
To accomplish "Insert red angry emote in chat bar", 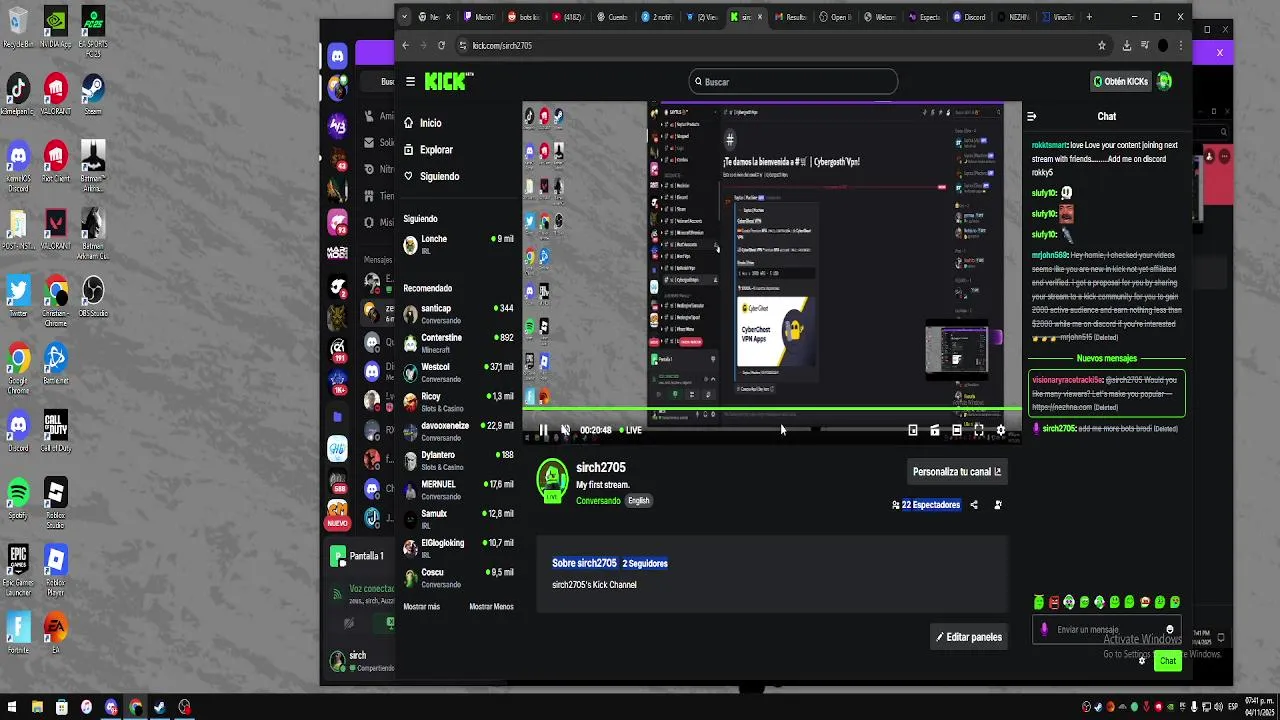I will (1054, 602).
